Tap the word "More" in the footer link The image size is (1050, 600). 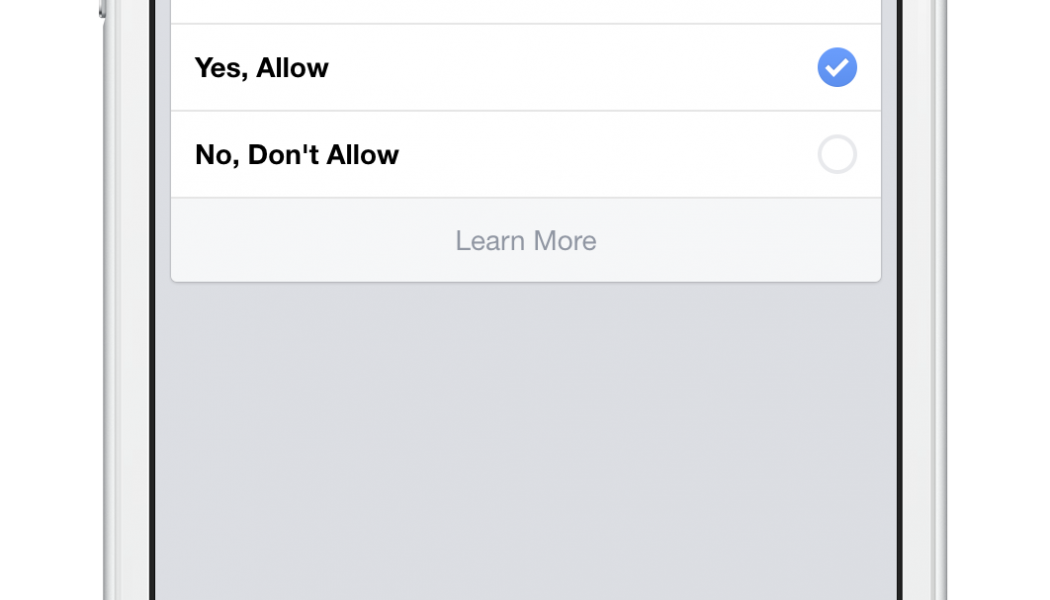pyautogui.click(x=565, y=240)
